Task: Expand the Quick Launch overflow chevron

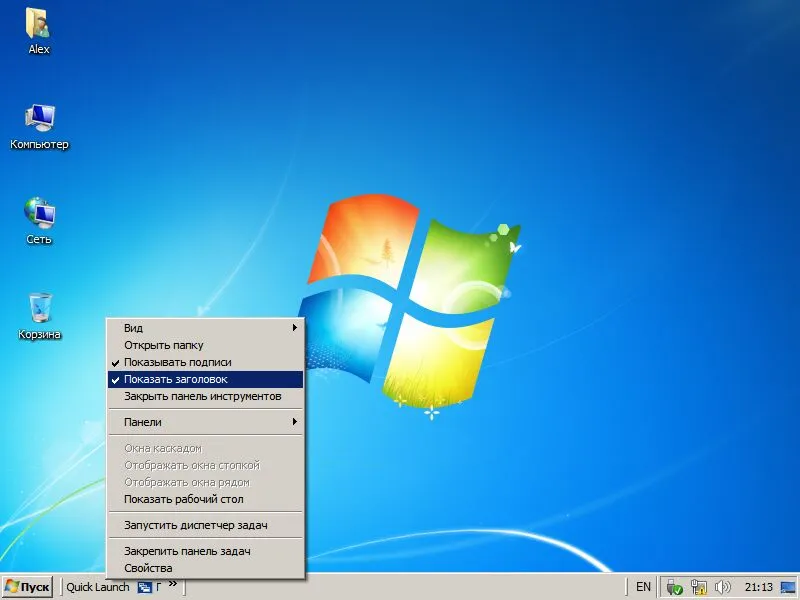Action: 173,584
